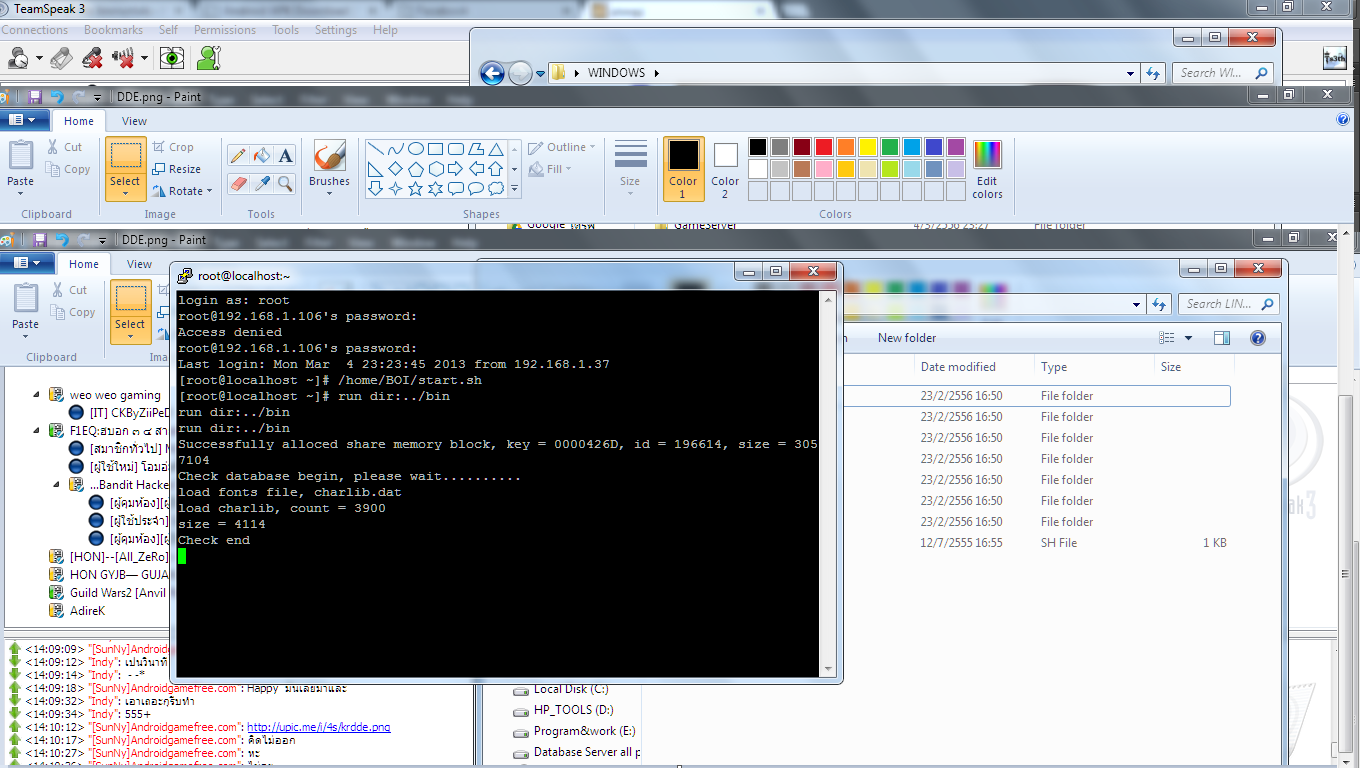Open the Resize option in Paint
Screen dimensions: 1360x768
(x=177, y=169)
